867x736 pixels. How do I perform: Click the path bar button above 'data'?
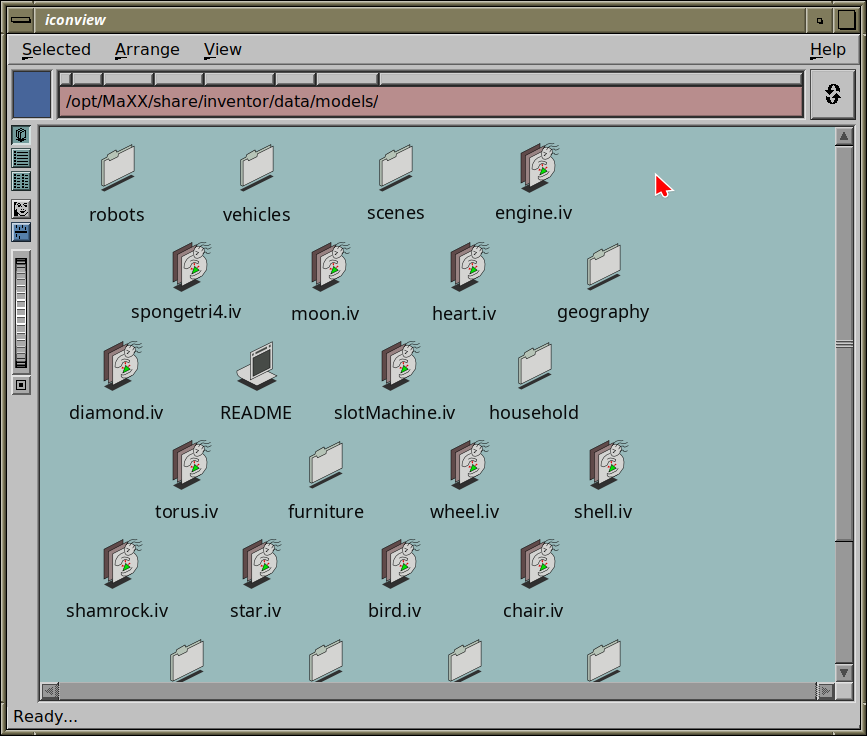[x=296, y=79]
